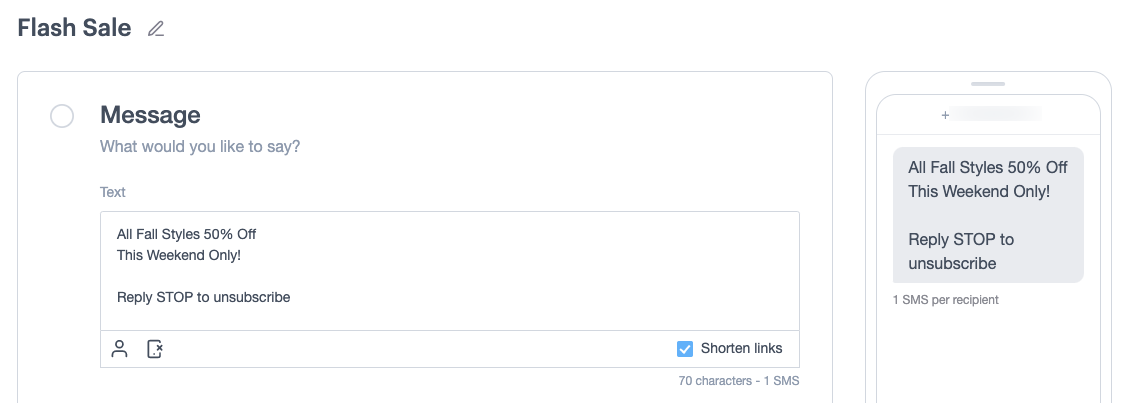Place cursor on "All Fall Styles 50% Off" editor line
Image resolution: width=1129 pixels, height=403 pixels.
pos(186,234)
